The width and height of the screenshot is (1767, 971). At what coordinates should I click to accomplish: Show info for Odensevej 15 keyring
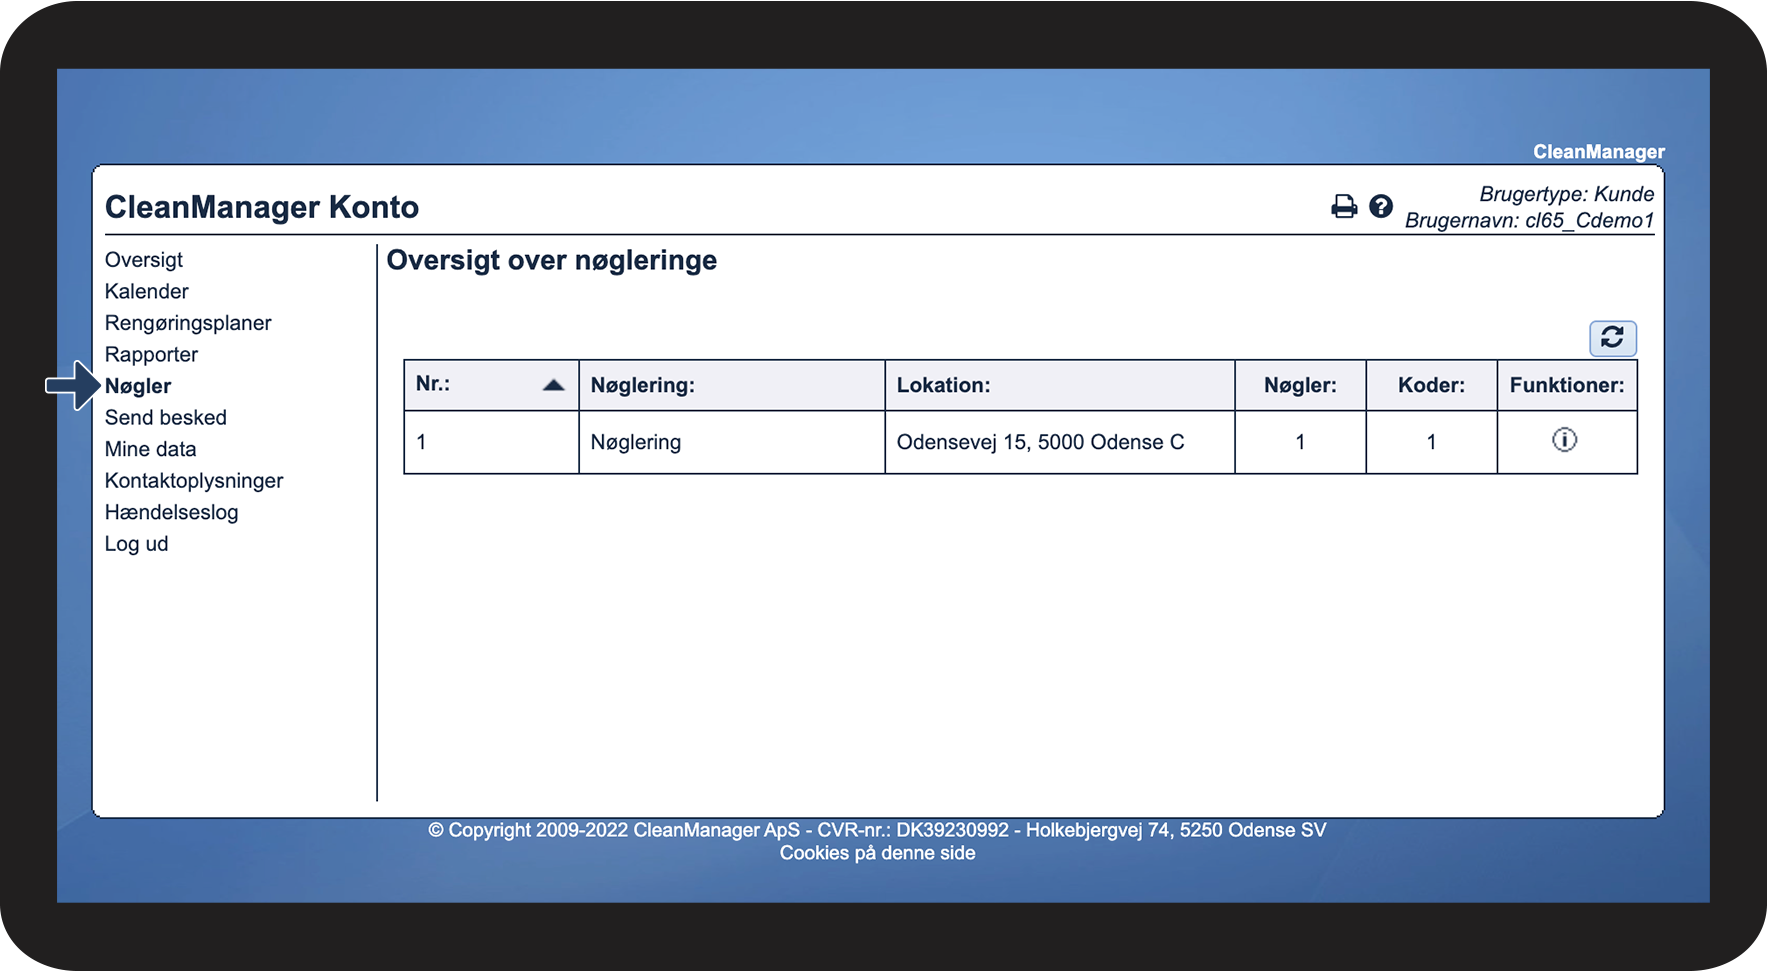coord(1565,440)
